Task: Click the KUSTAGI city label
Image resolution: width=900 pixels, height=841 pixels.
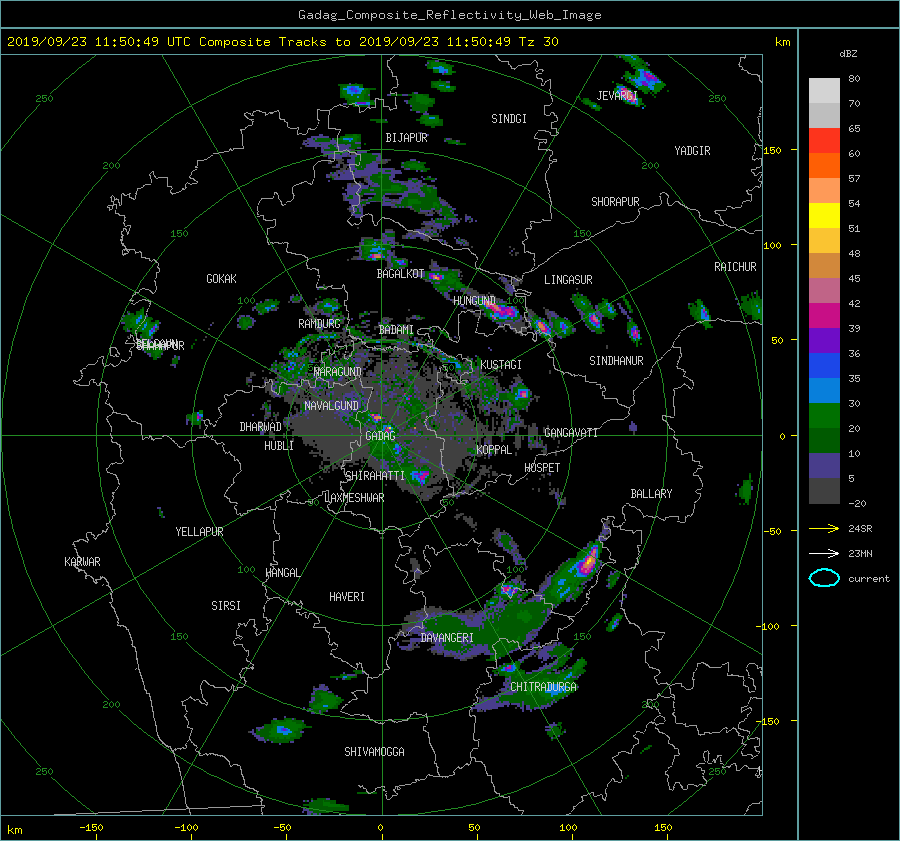Action: pyautogui.click(x=501, y=365)
